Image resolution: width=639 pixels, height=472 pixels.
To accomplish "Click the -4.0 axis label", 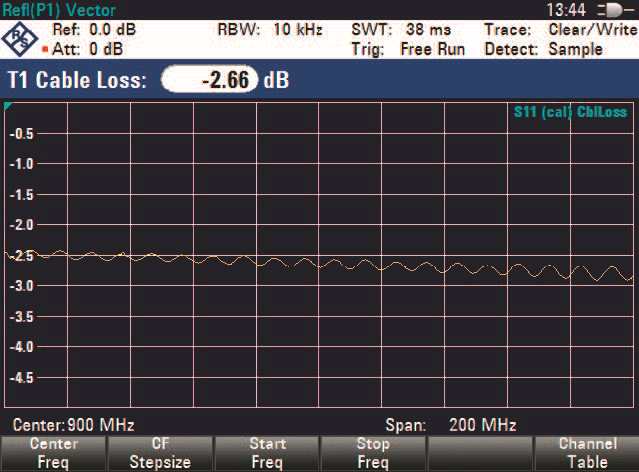I will click(22, 347).
